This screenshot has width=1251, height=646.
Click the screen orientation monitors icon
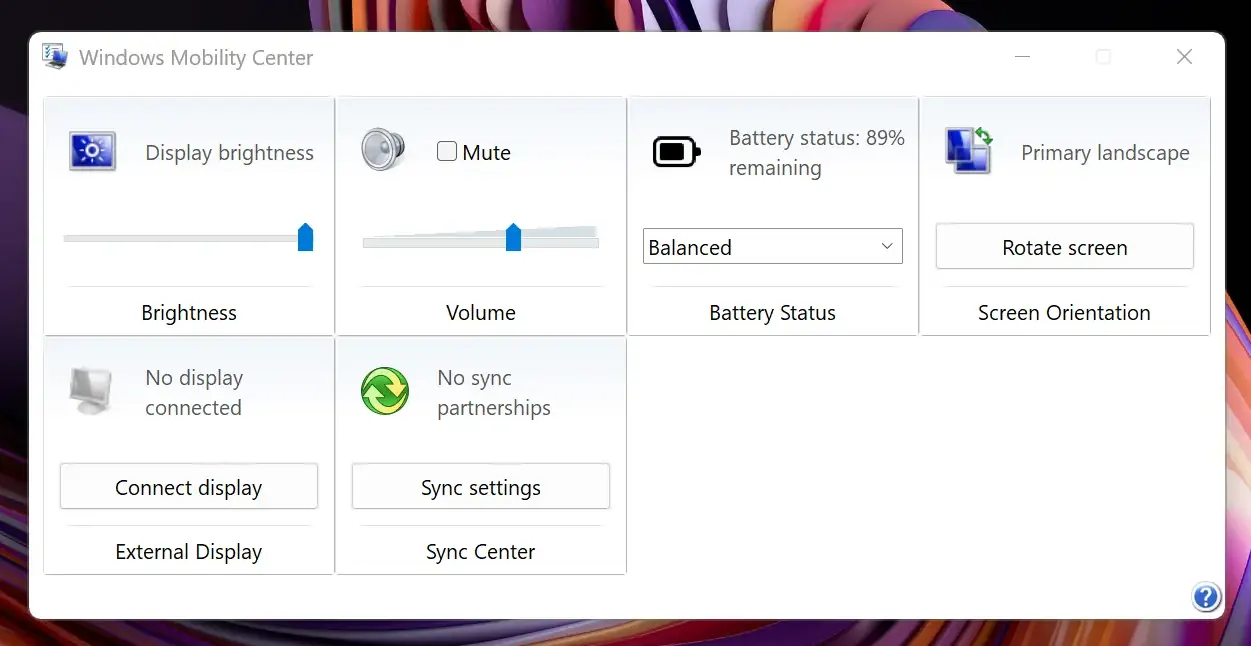pos(969,151)
